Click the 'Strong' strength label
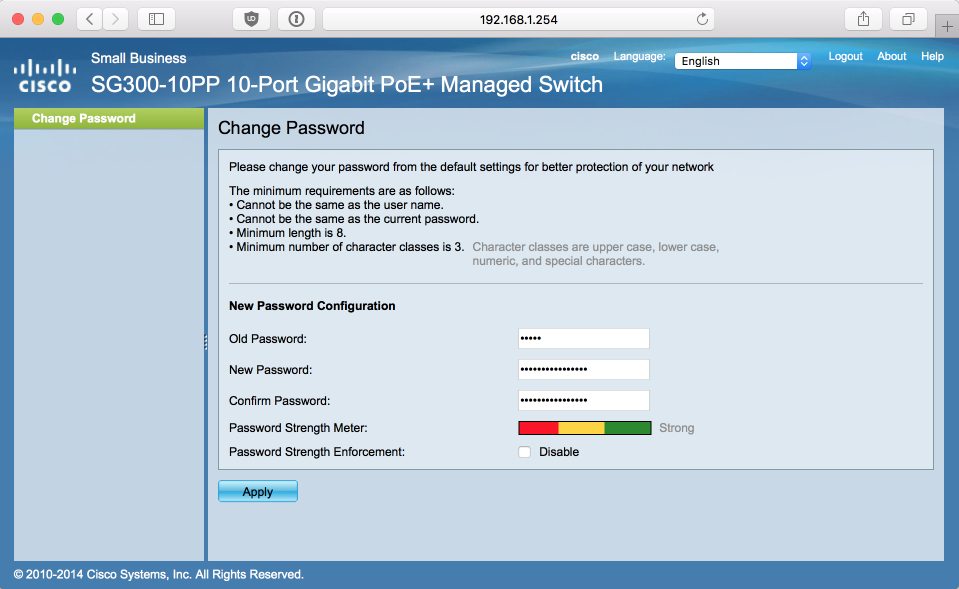Image resolution: width=959 pixels, height=589 pixels. [676, 428]
